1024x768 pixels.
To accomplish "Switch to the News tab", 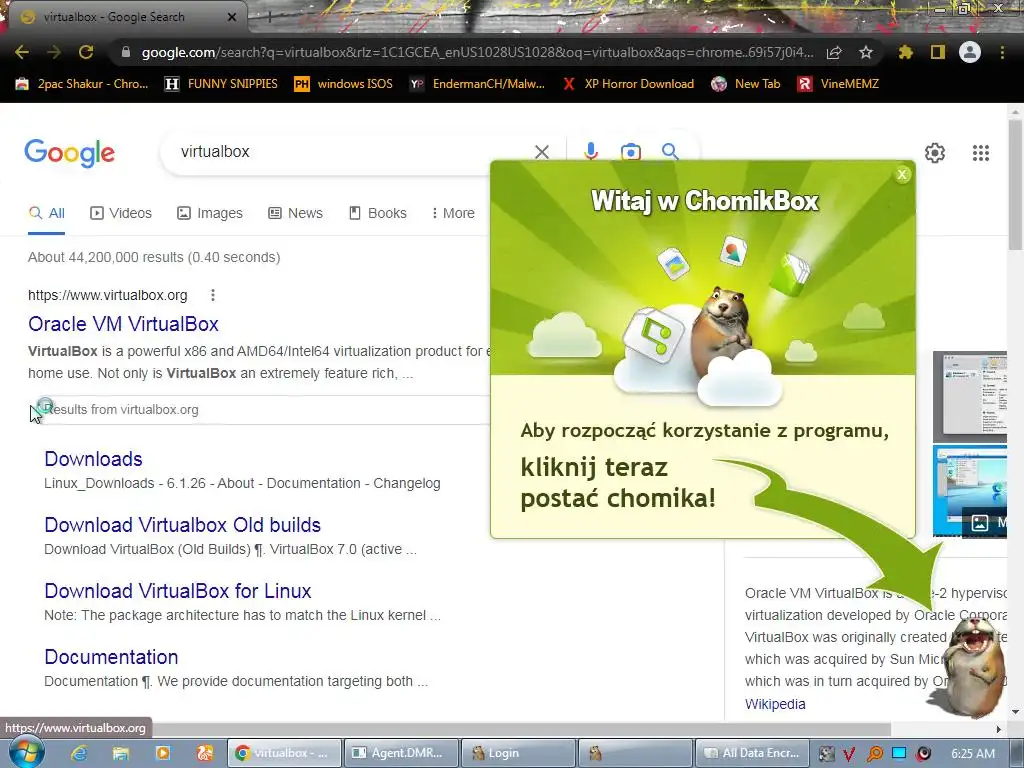I will (x=295, y=213).
